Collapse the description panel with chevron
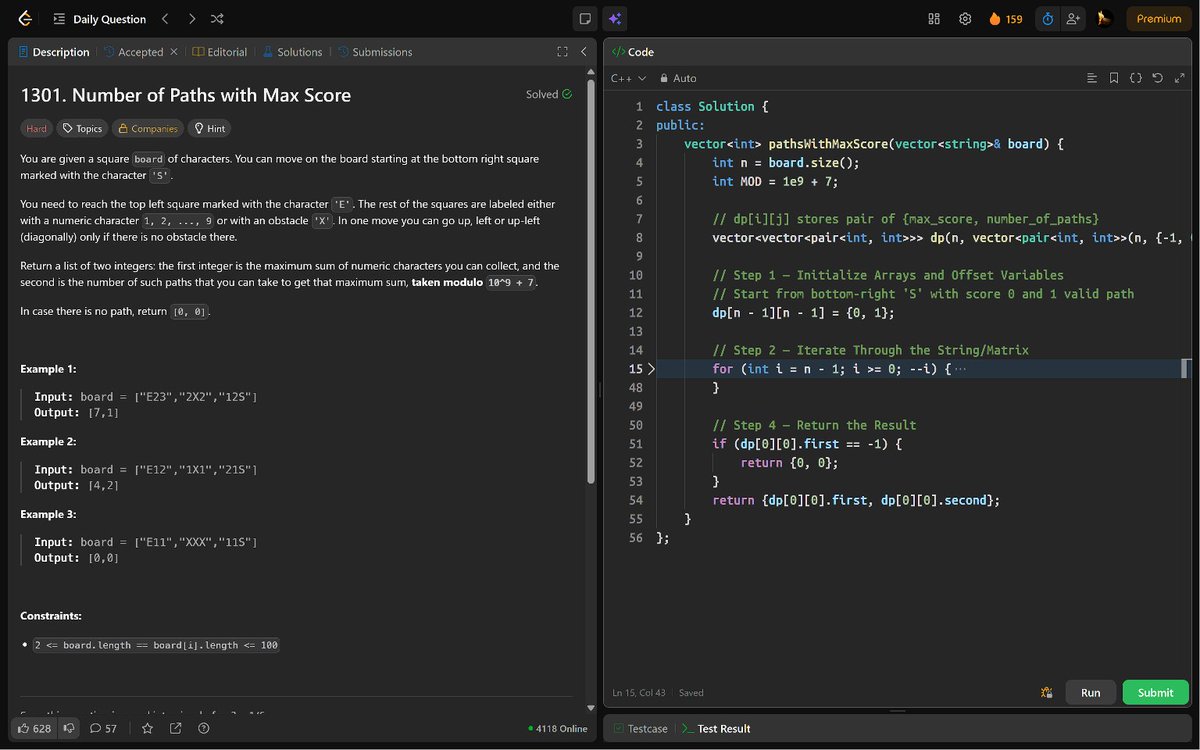Viewport: 1200px width, 750px height. pyautogui.click(x=583, y=52)
